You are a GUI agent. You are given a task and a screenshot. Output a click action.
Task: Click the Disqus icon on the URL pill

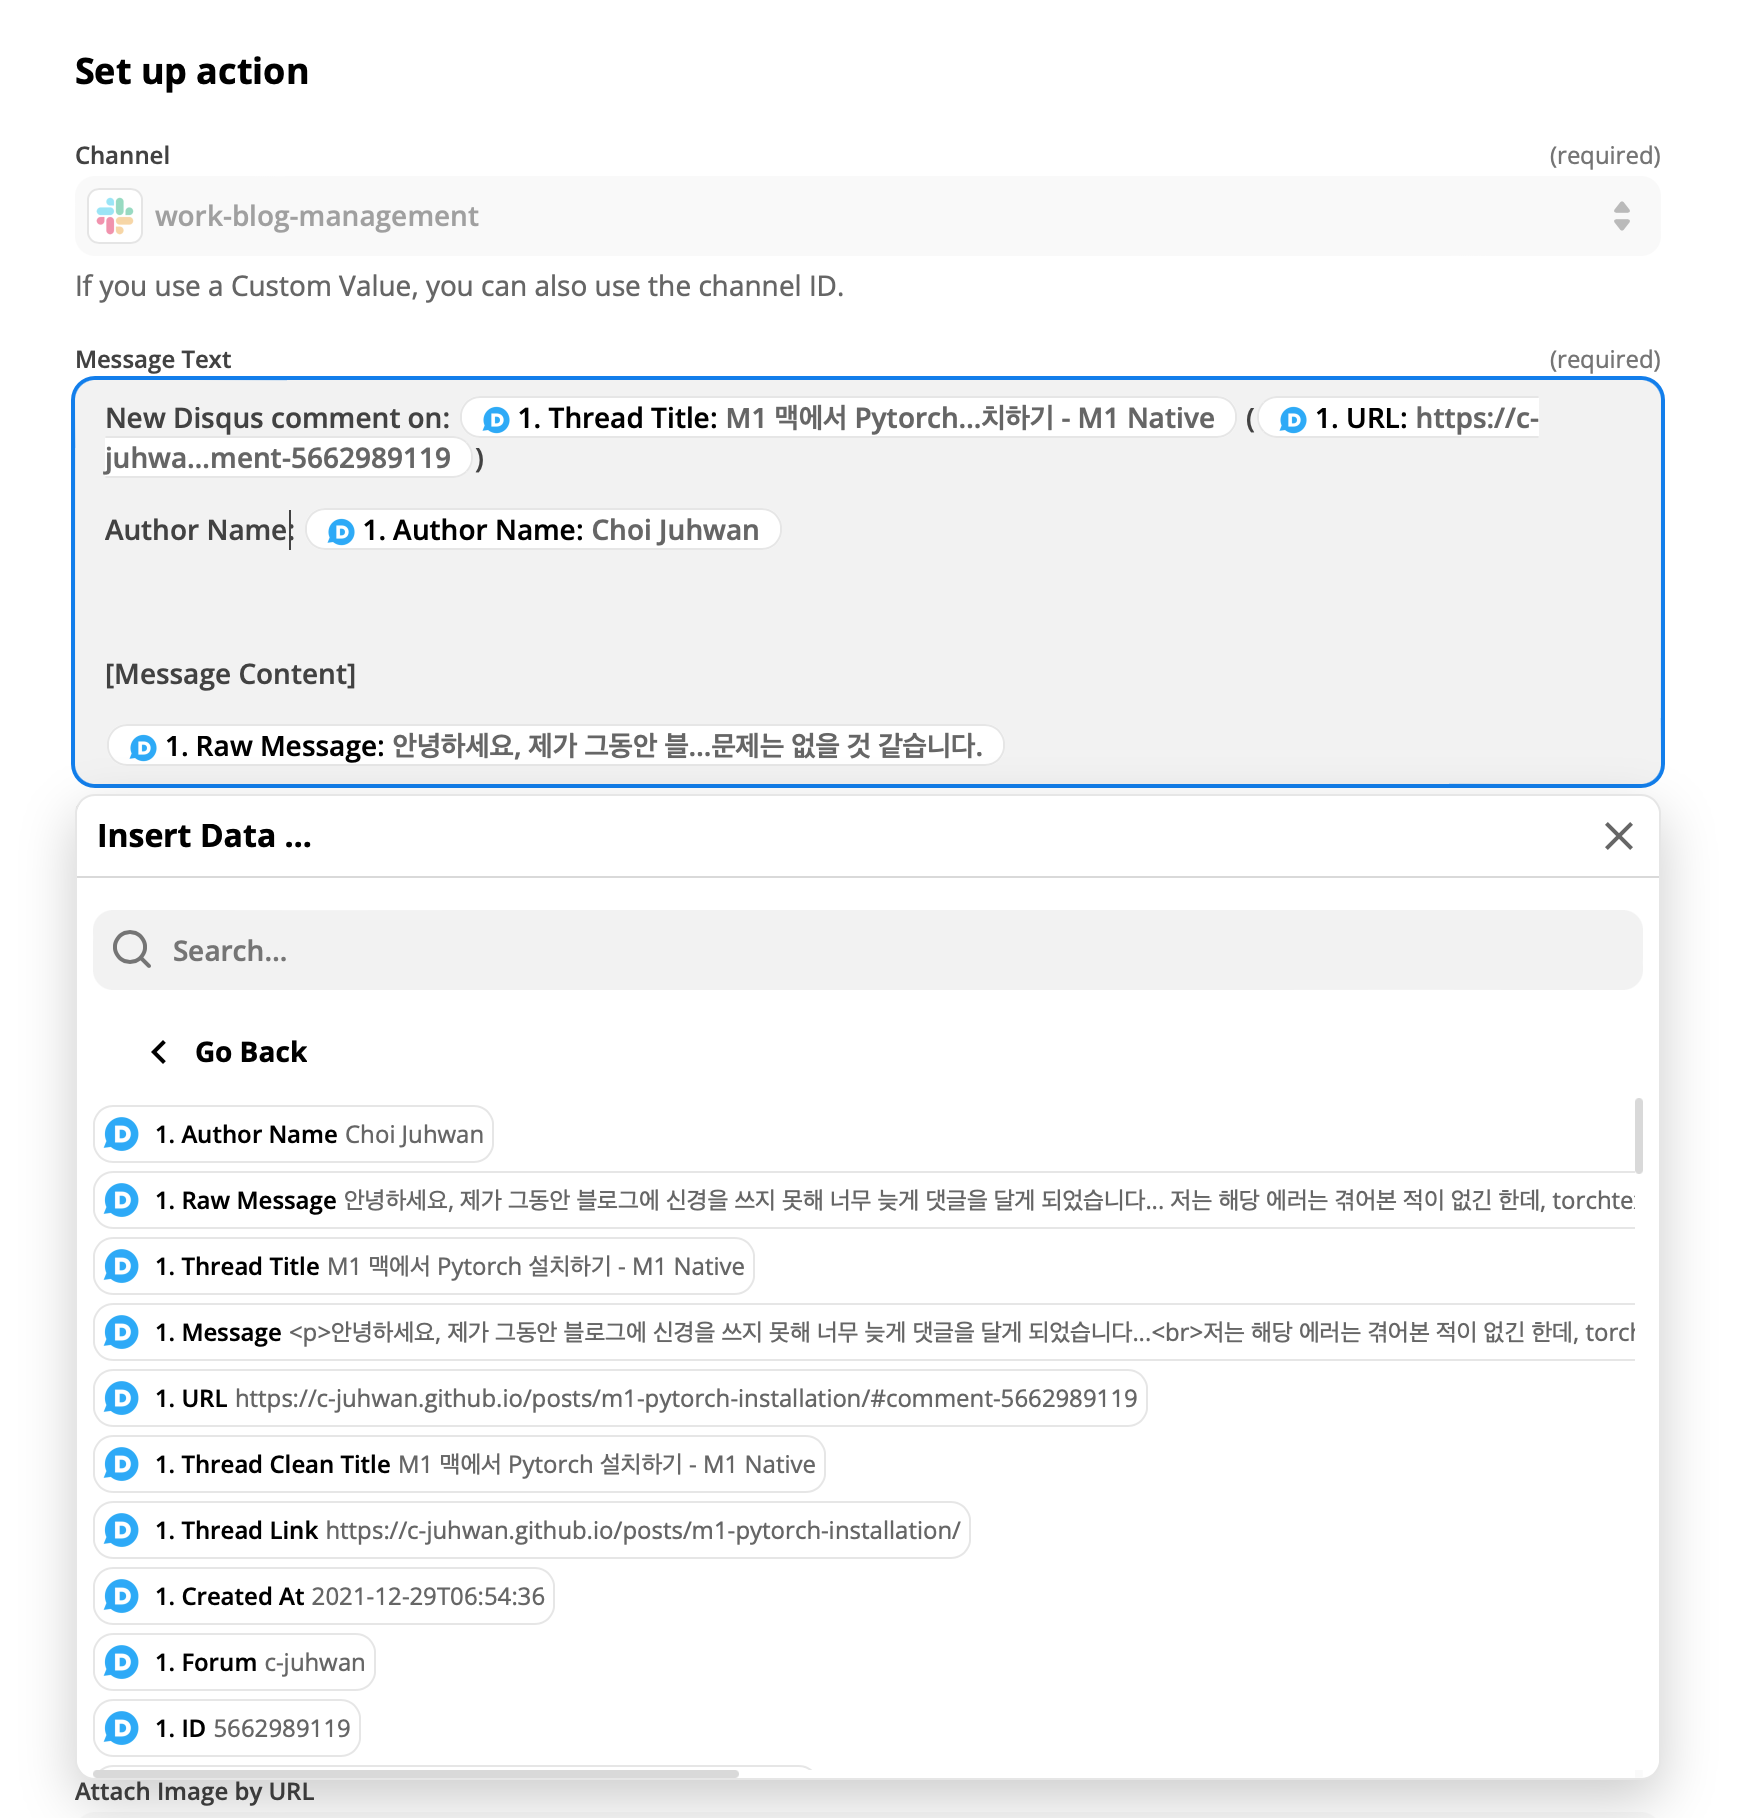(x=121, y=1397)
